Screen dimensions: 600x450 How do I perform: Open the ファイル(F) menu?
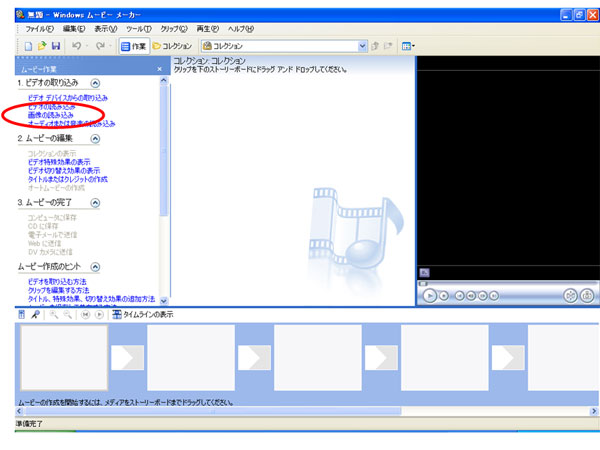click(39, 29)
